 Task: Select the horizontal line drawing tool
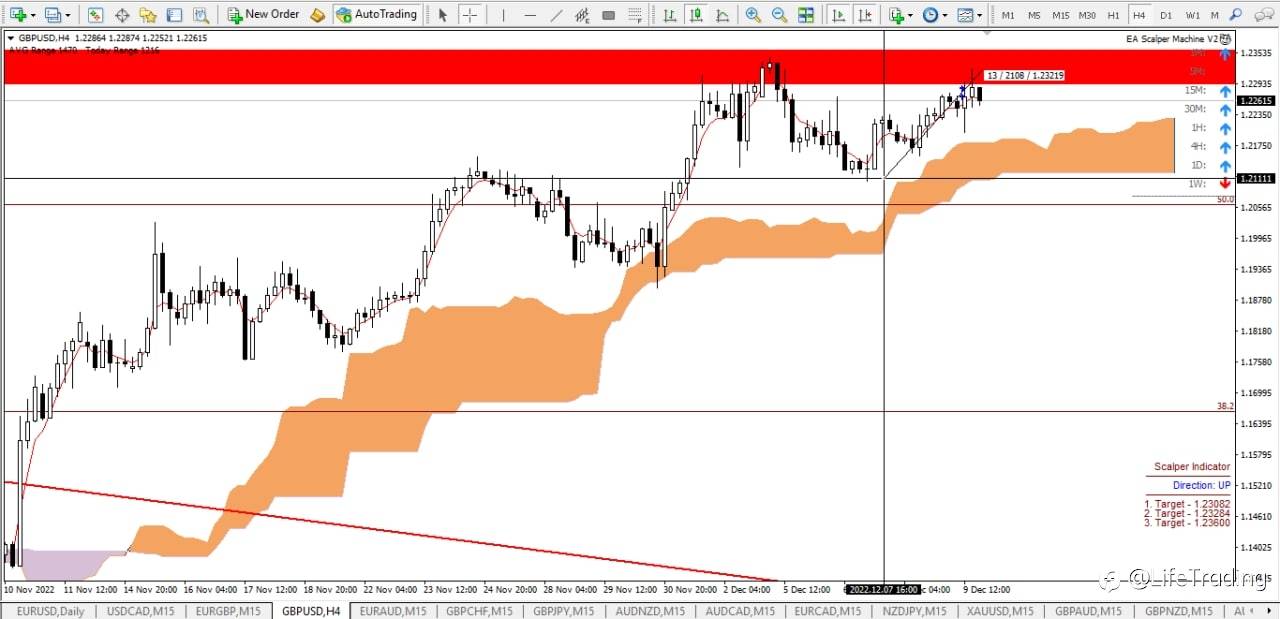[530, 15]
